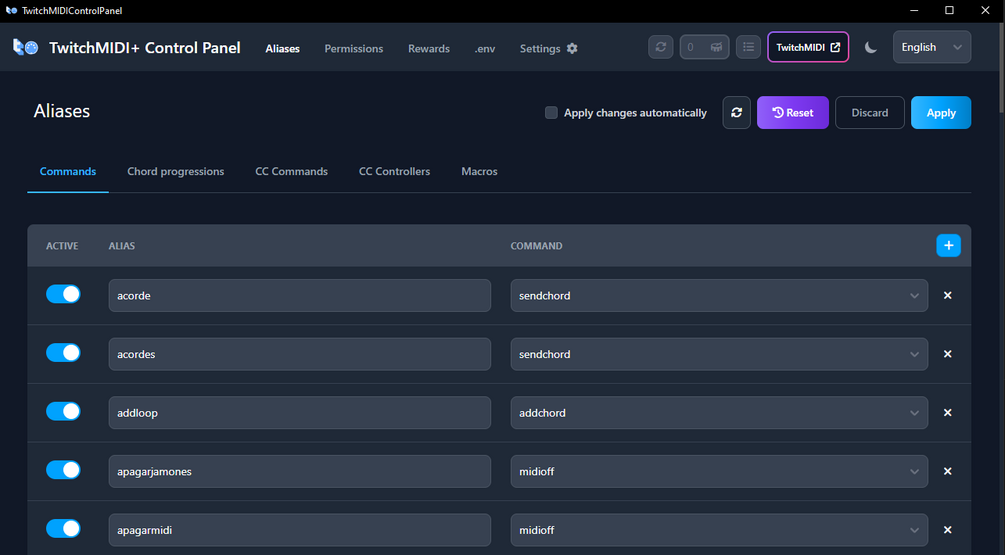Toggle the acordes alias active switch
The image size is (1005, 555).
point(63,352)
